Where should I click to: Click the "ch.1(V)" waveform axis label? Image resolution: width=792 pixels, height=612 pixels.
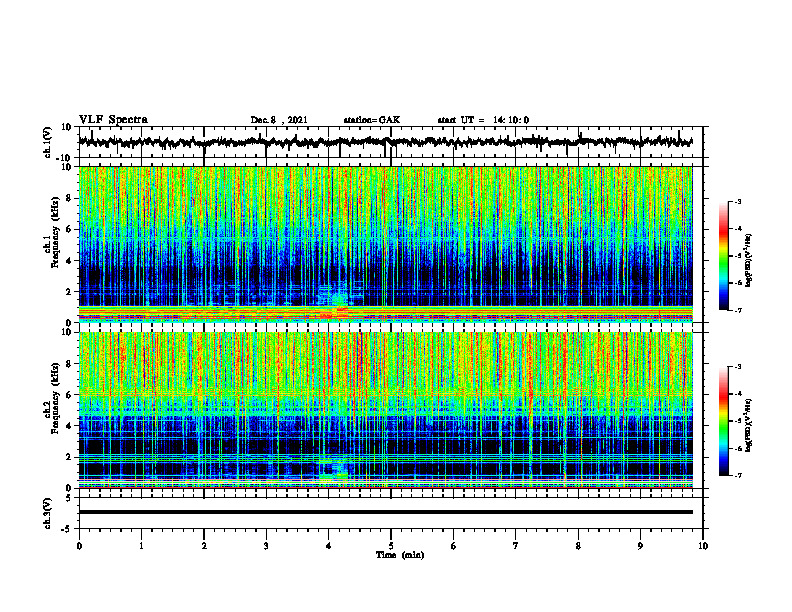click(48, 142)
